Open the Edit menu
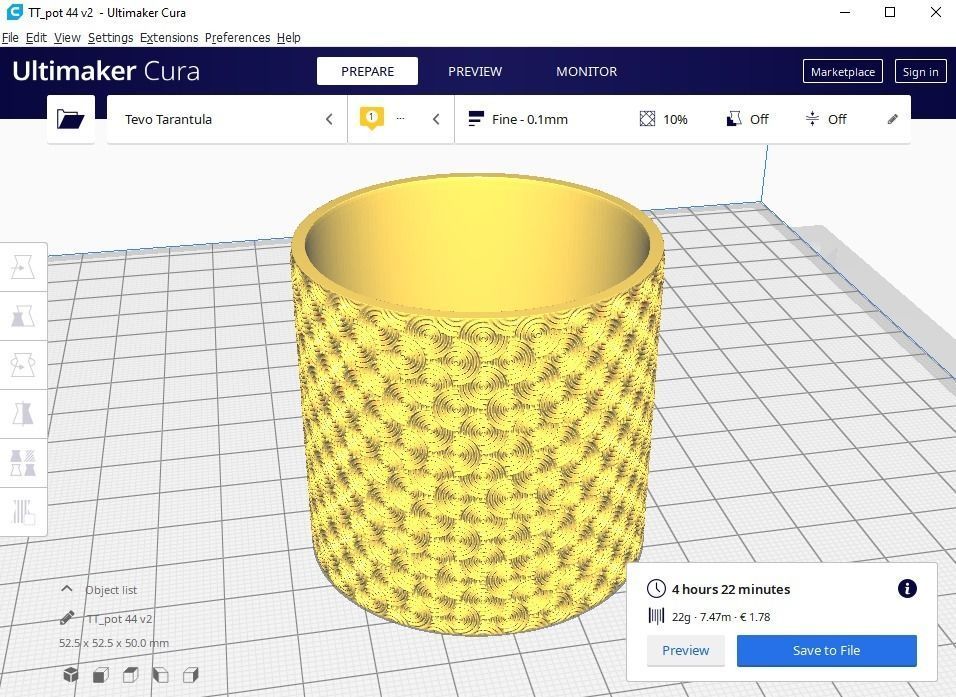The width and height of the screenshot is (956, 697). pos(36,38)
